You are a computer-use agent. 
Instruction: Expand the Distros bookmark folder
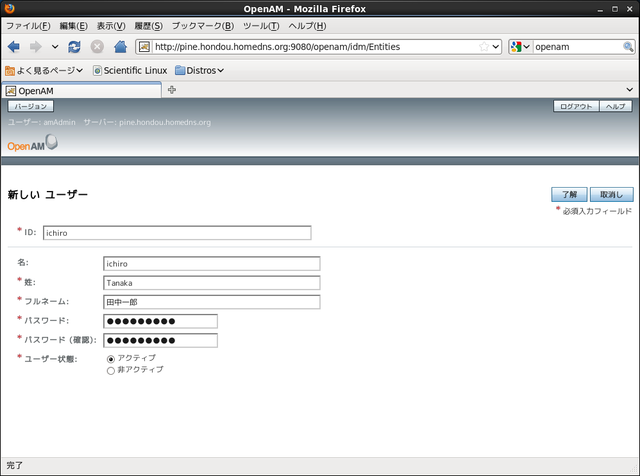(x=199, y=70)
